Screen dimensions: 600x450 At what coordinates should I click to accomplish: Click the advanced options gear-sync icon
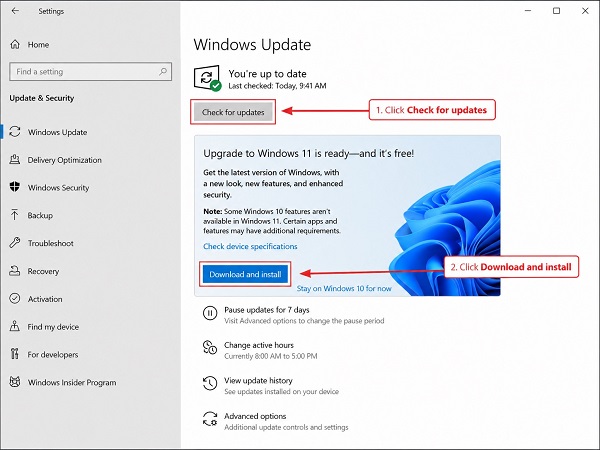210,419
